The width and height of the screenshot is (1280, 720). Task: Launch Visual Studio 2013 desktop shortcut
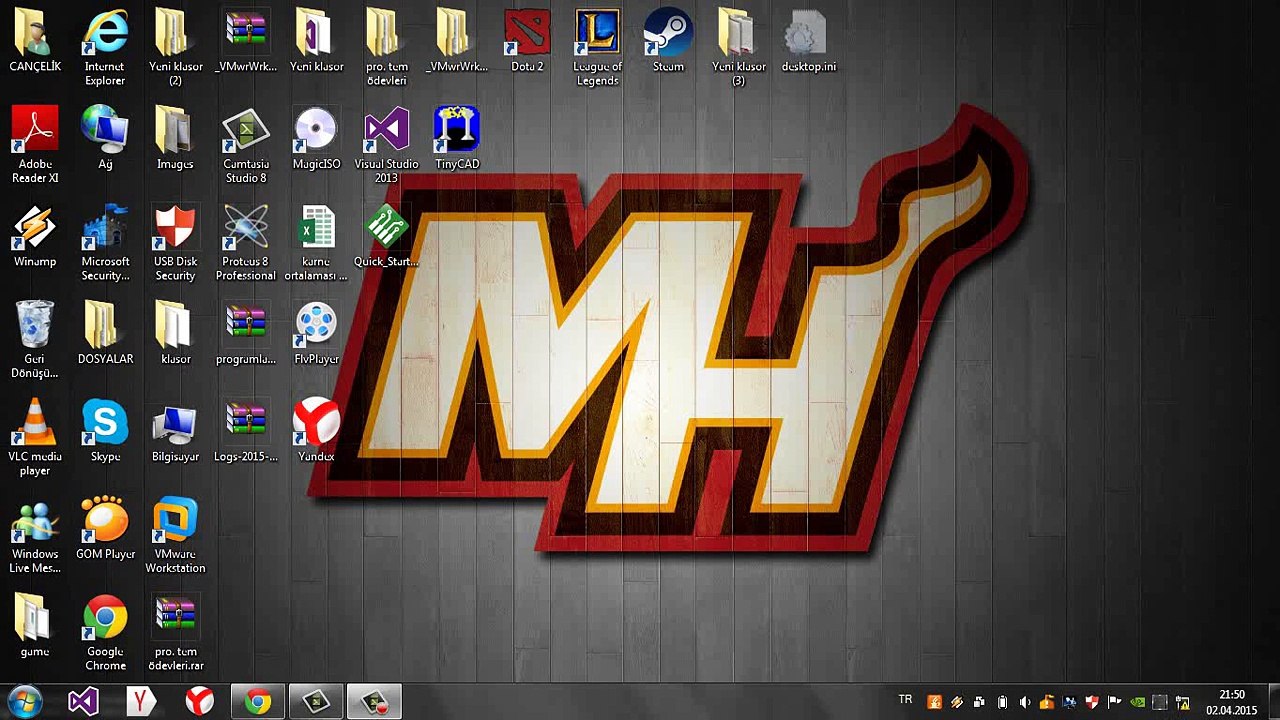(386, 145)
